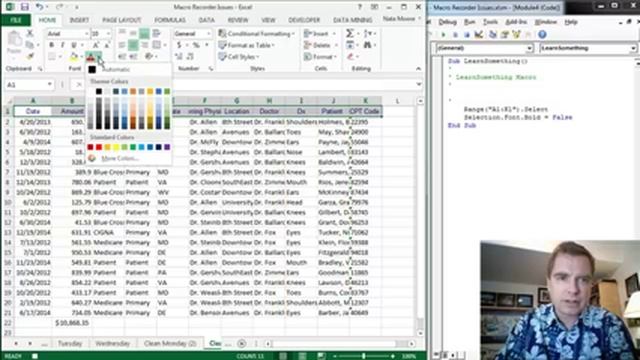The image size is (640, 360).
Task: Open the Tools menu in VBA editor
Action: (490, 22)
